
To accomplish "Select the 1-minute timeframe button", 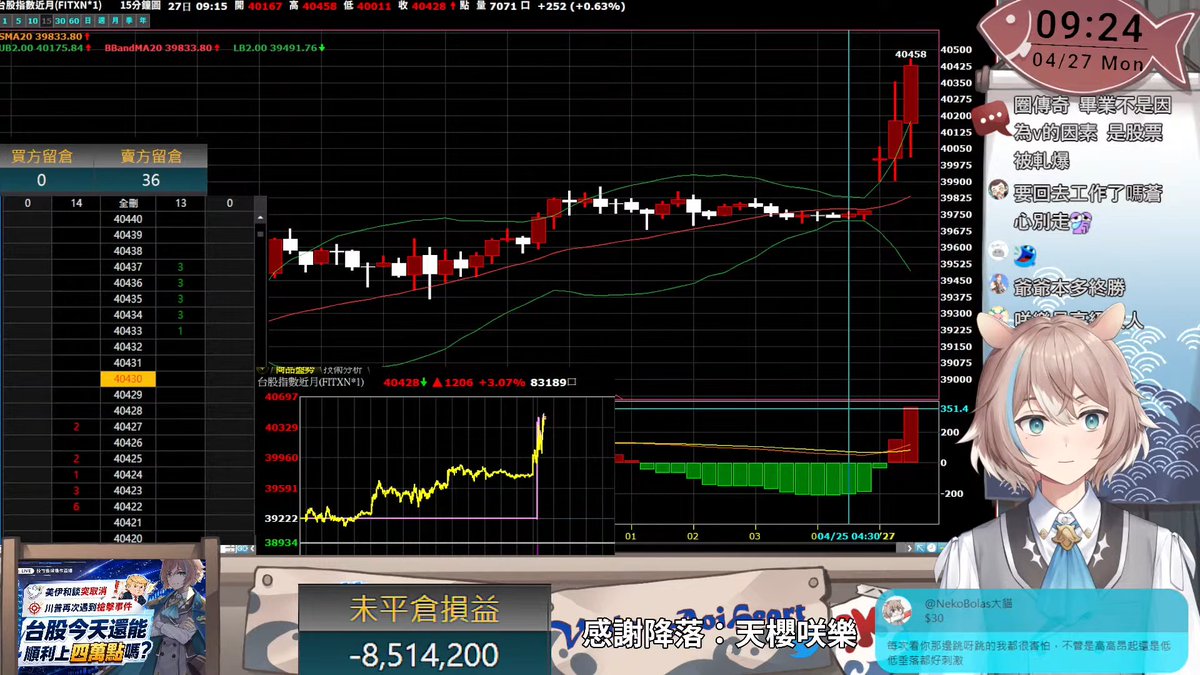I will coord(5,21).
